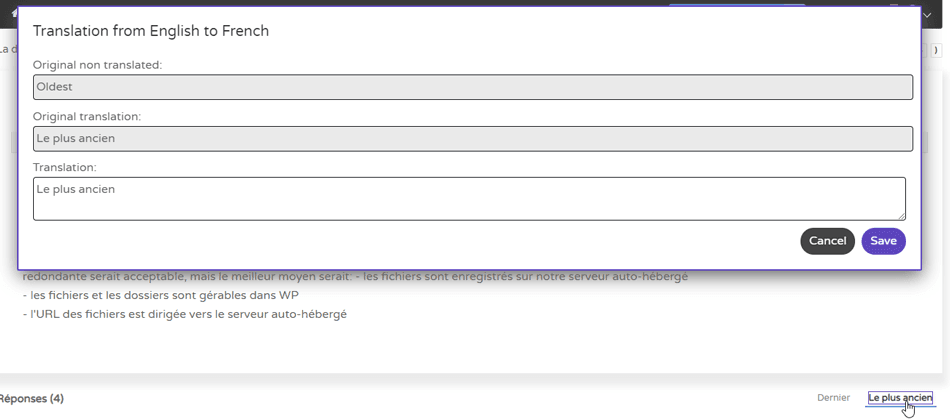
Task: Sort replies by 'Dernier'
Action: 833,398
